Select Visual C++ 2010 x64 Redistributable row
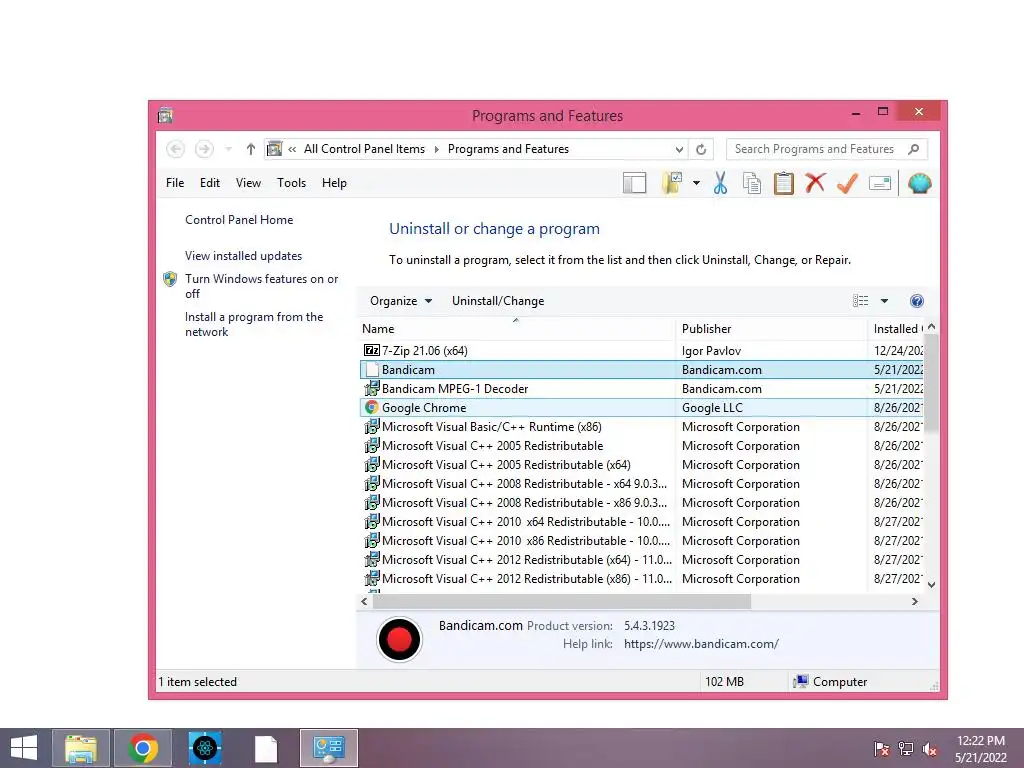The width and height of the screenshot is (1024, 768). [641, 522]
